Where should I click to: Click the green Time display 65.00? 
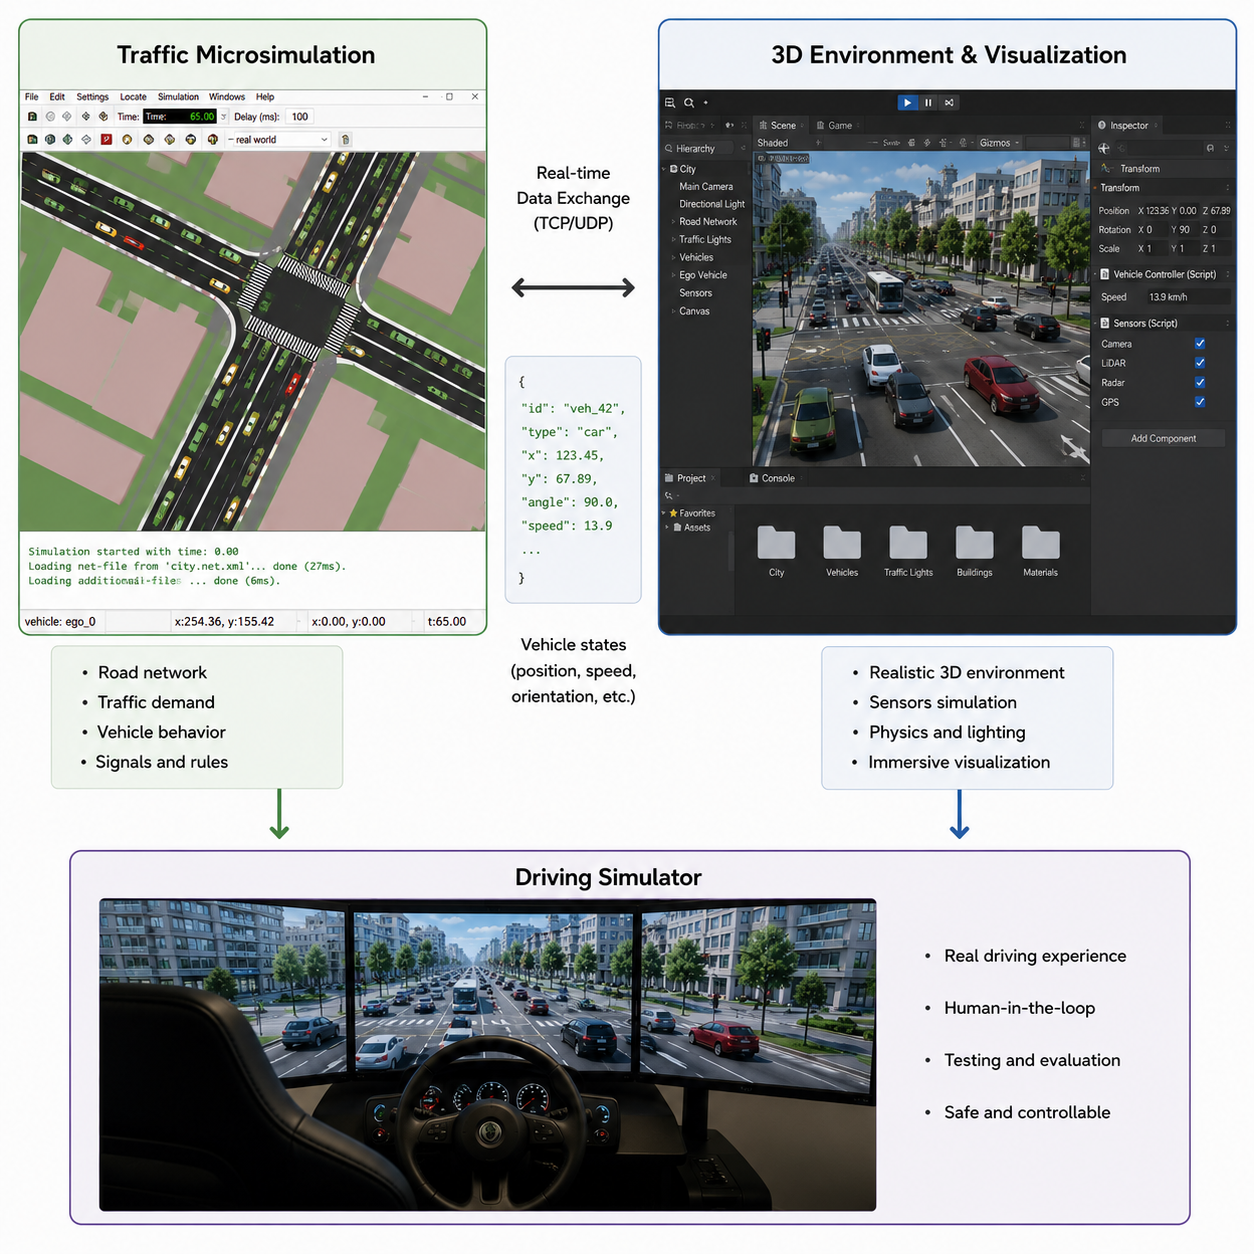click(x=180, y=117)
